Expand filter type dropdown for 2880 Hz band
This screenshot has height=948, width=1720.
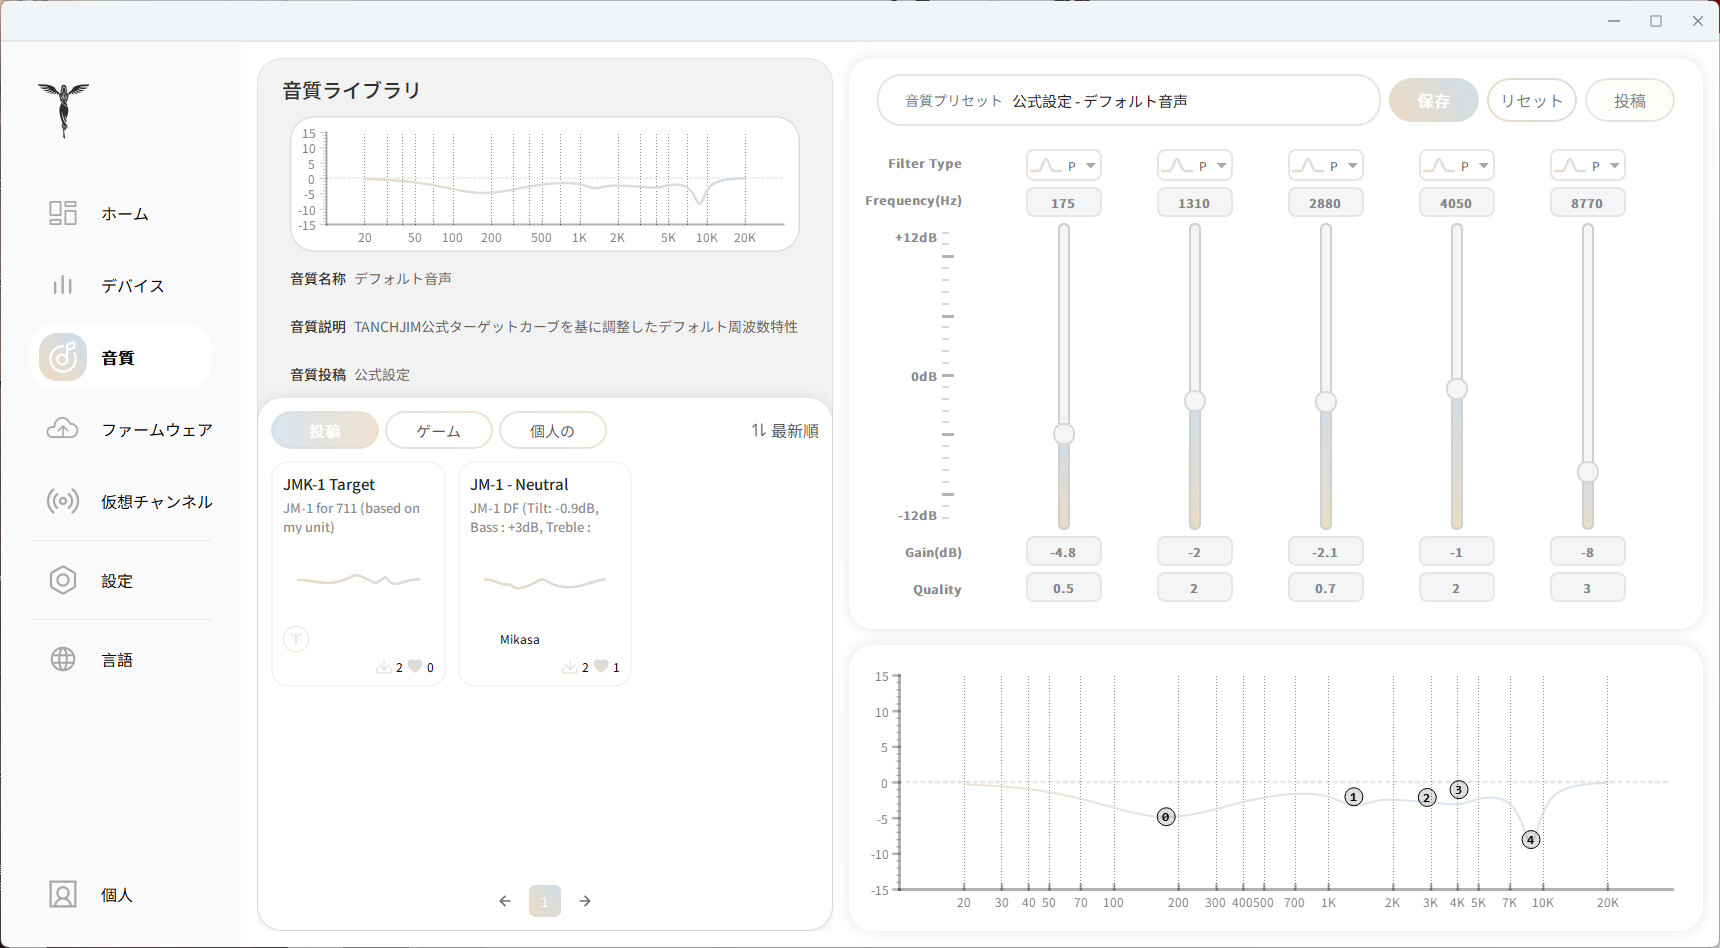coord(1326,165)
